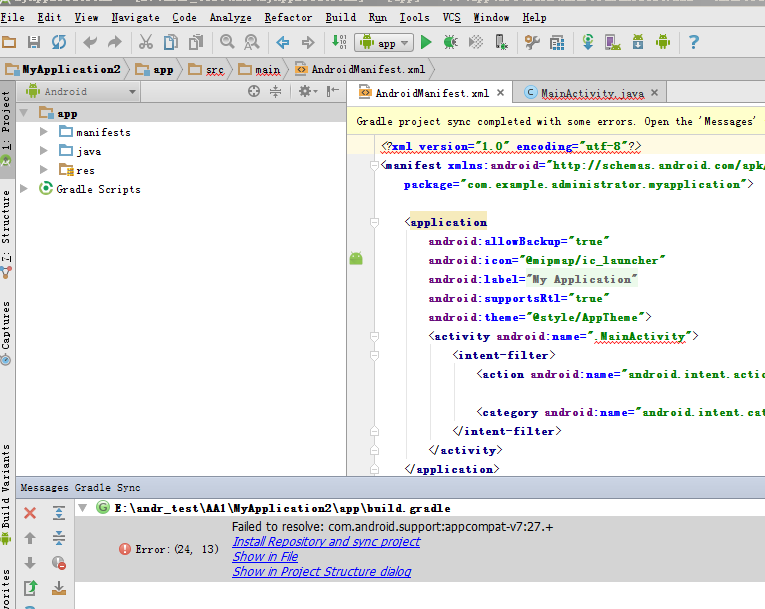Close the MainActivity.java tab
The width and height of the screenshot is (765, 609).
(x=655, y=93)
